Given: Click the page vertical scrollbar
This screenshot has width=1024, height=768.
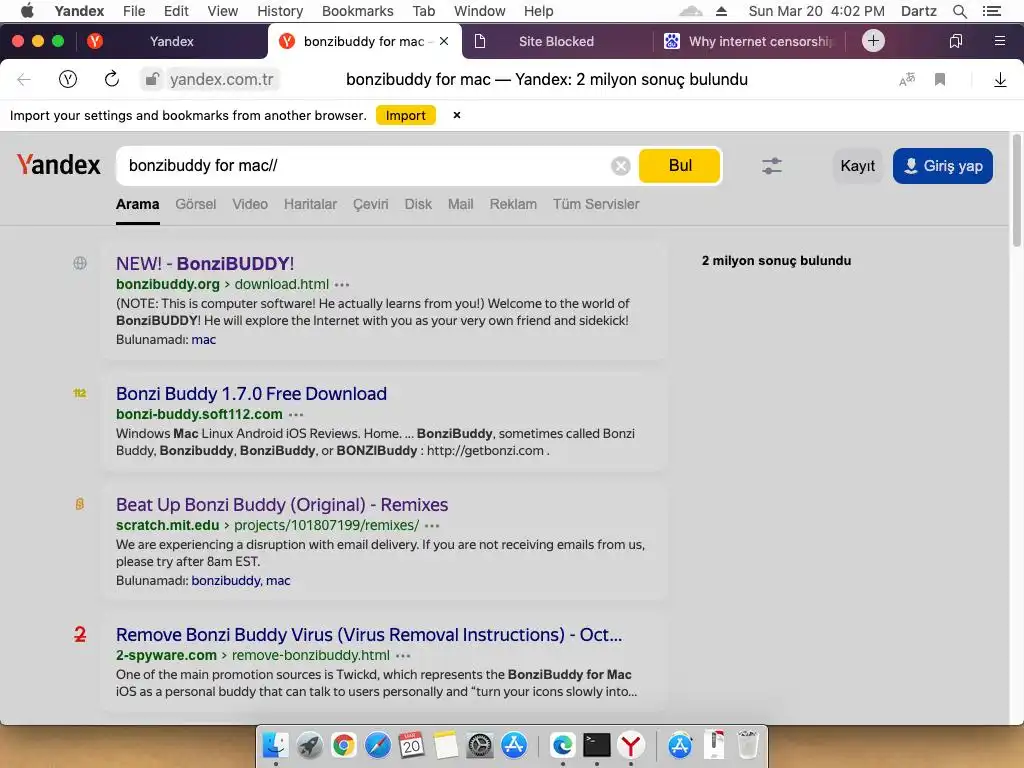Looking at the screenshot, I should pos(1016,190).
